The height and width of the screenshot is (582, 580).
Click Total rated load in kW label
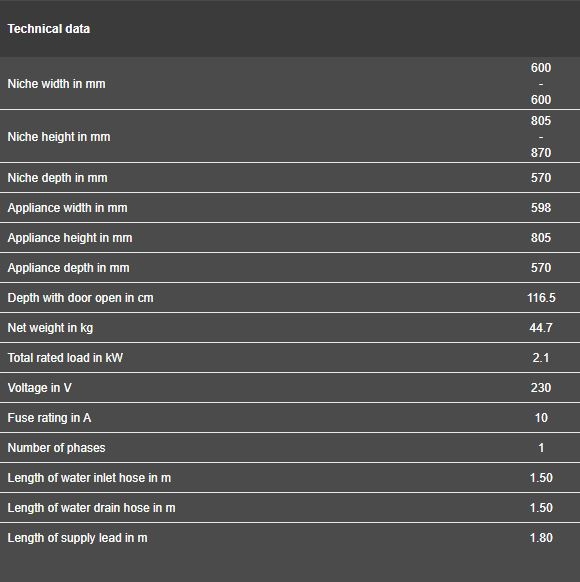[x=65, y=357]
